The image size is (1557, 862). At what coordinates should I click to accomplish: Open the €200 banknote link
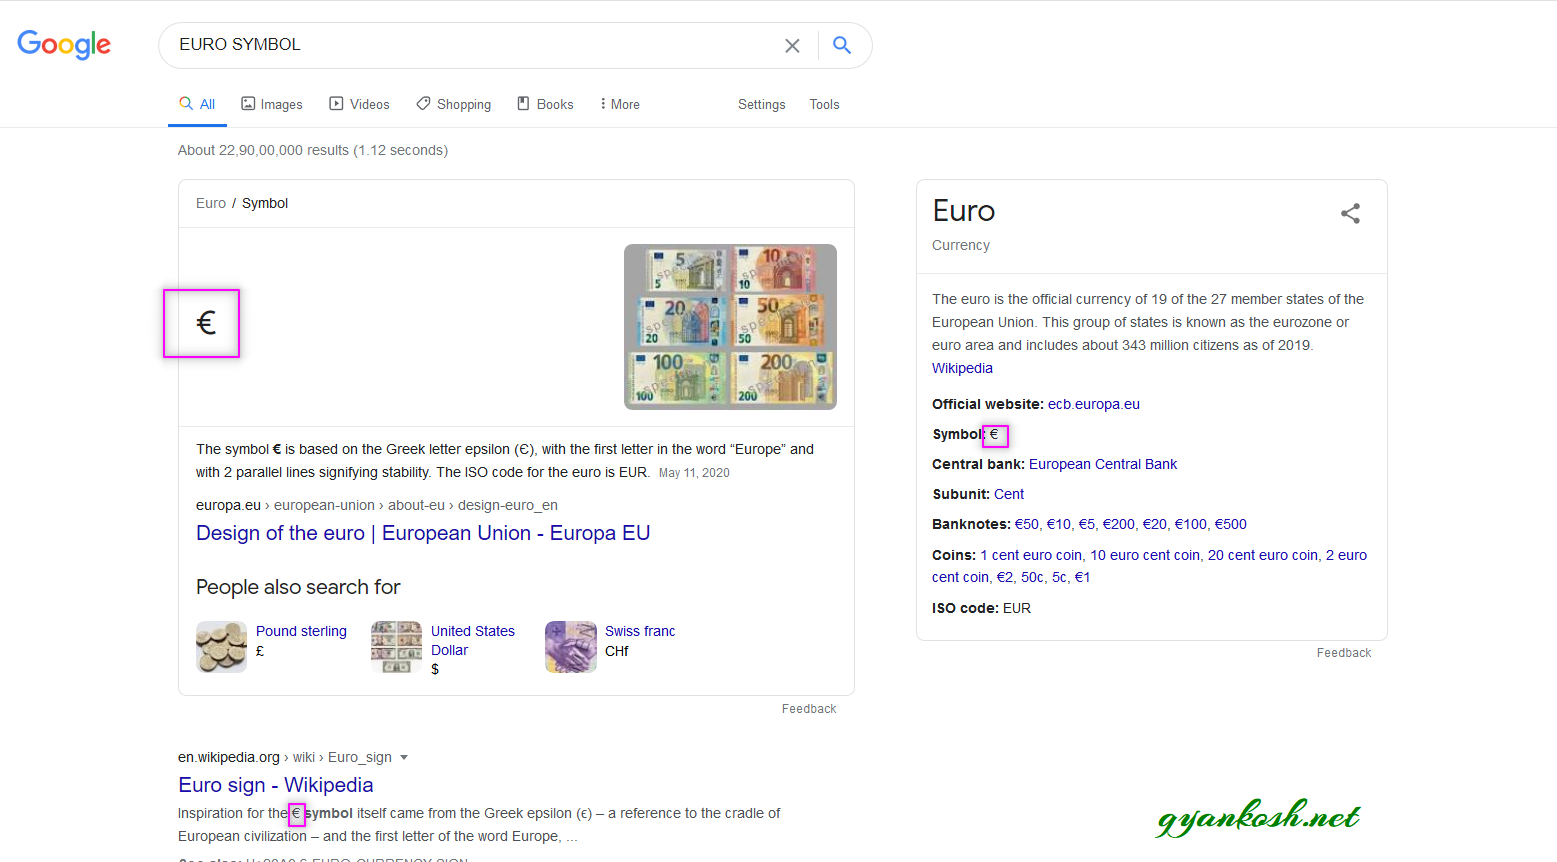(1118, 524)
